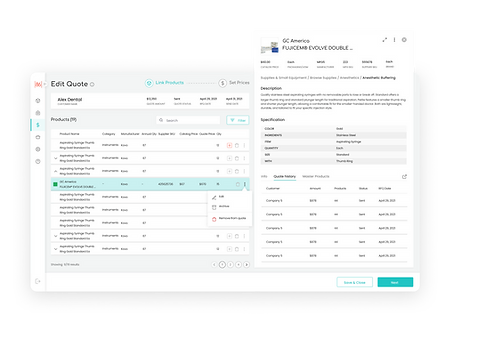Select page 1 in the pagination
Viewport: 485px width, 363px height.
(x=222, y=265)
